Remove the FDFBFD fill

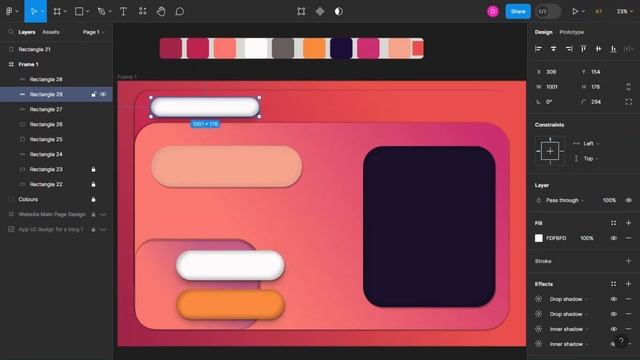click(x=629, y=238)
